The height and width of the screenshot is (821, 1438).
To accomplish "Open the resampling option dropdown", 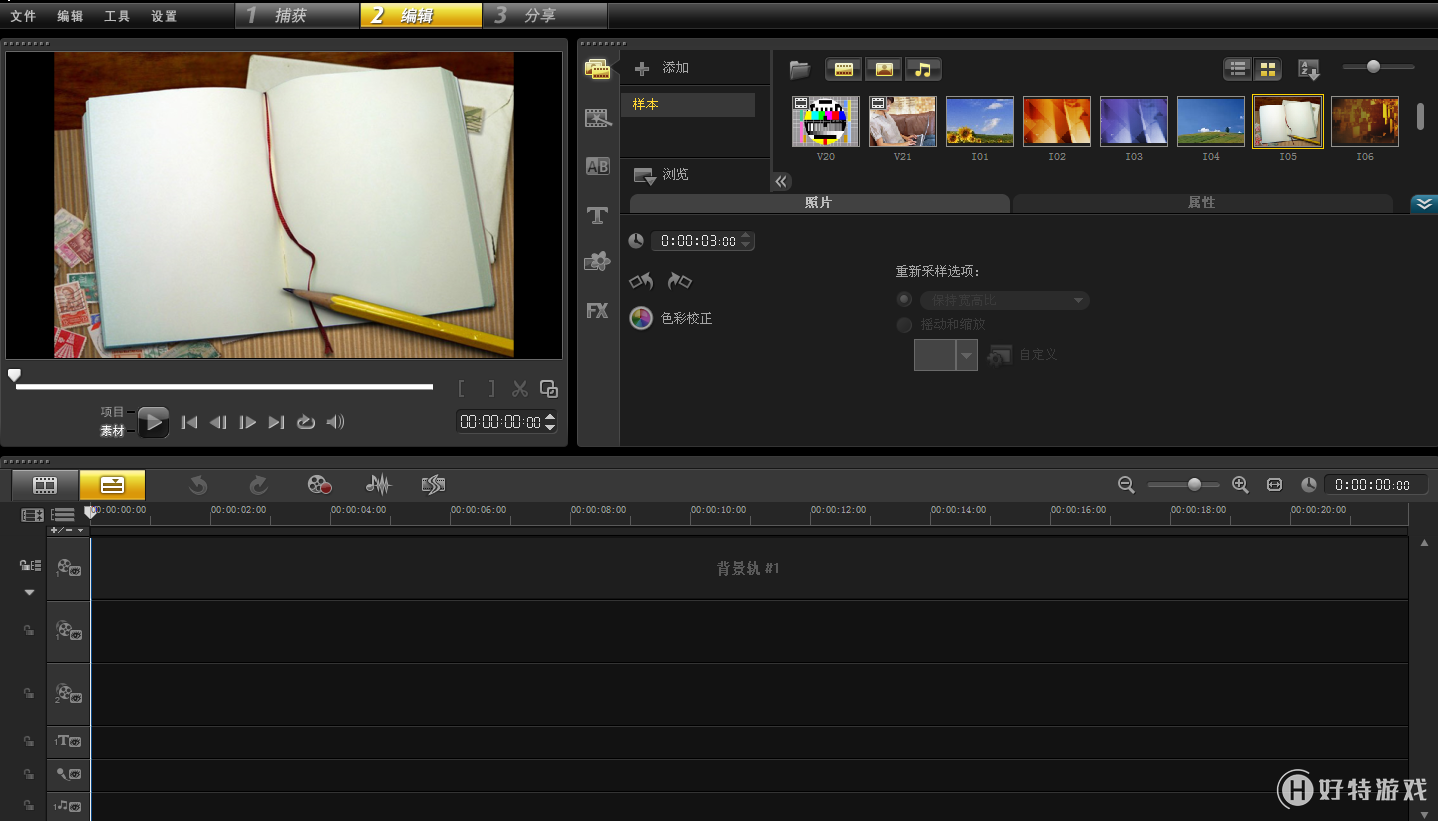I will pyautogui.click(x=1004, y=300).
